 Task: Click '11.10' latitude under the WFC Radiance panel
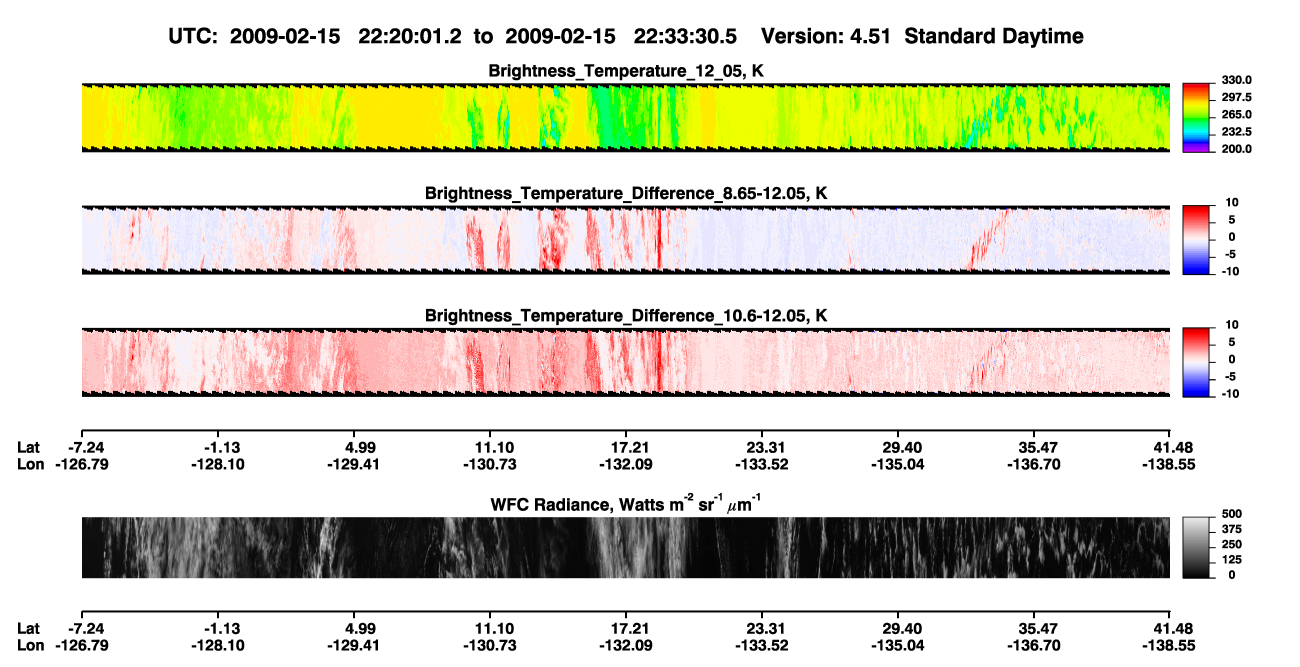coord(489,628)
